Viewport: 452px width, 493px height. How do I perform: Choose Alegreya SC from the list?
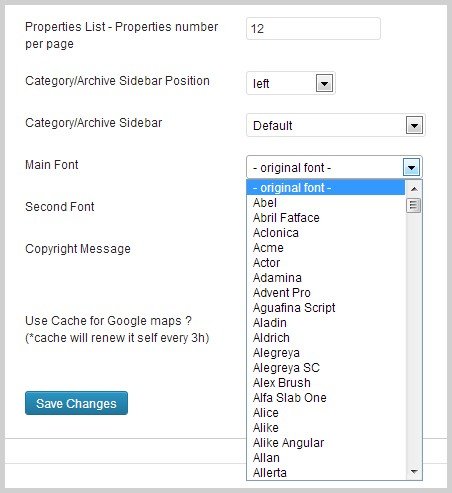tap(326, 368)
